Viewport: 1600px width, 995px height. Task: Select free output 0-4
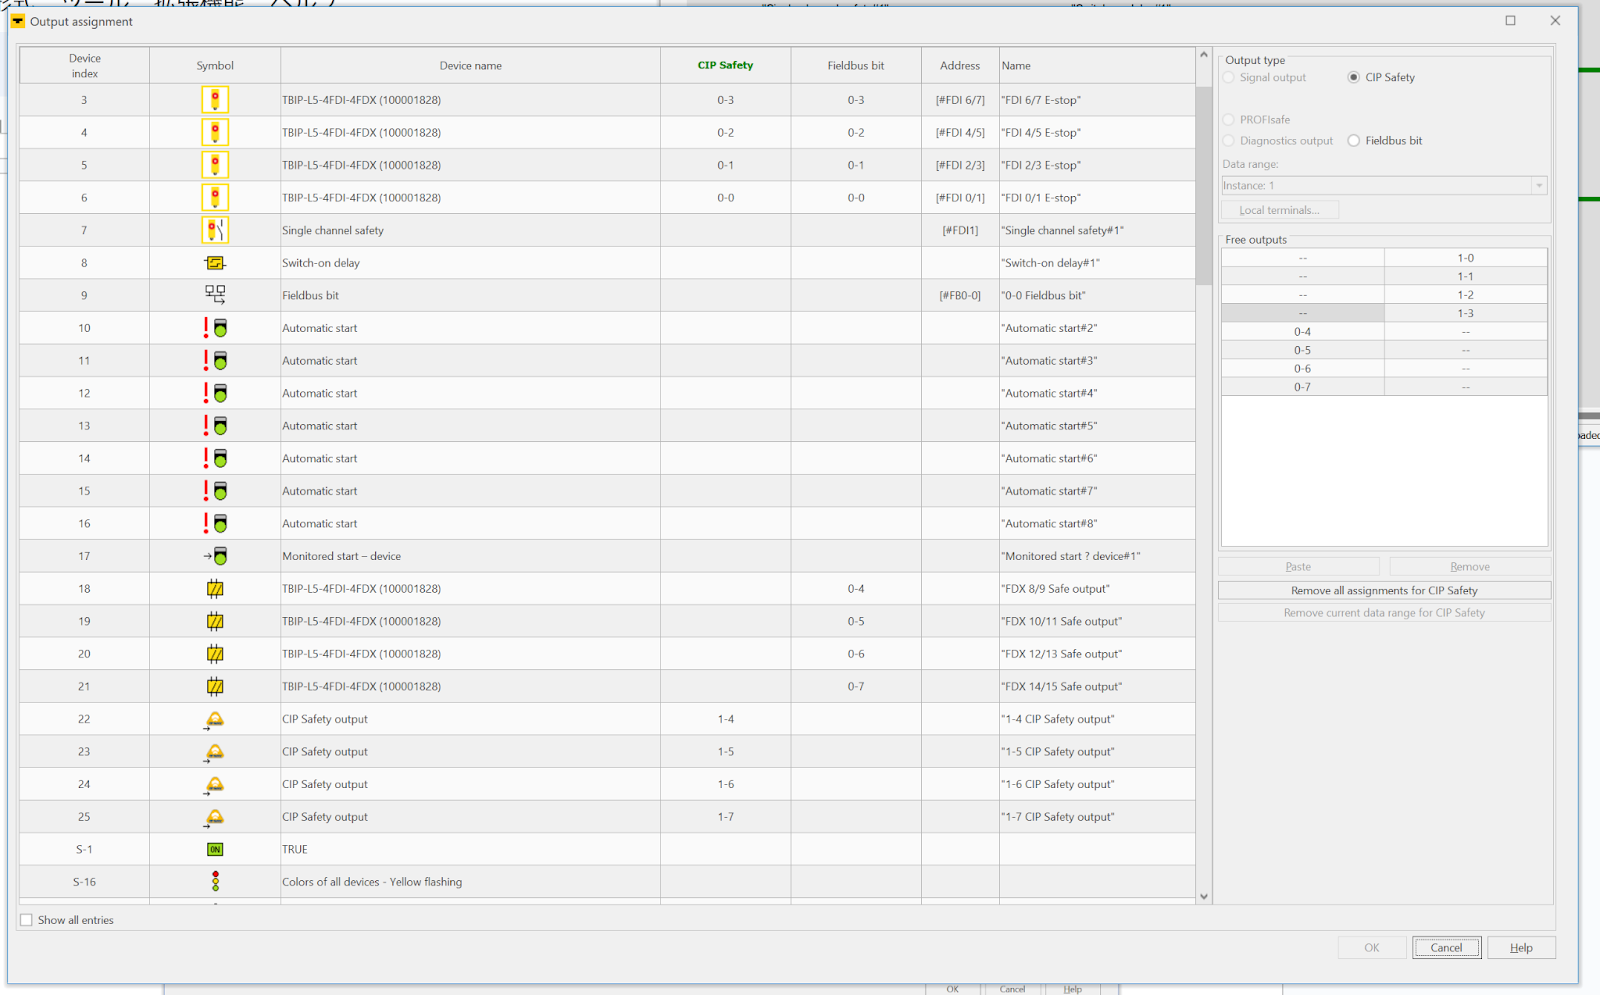coord(1302,332)
